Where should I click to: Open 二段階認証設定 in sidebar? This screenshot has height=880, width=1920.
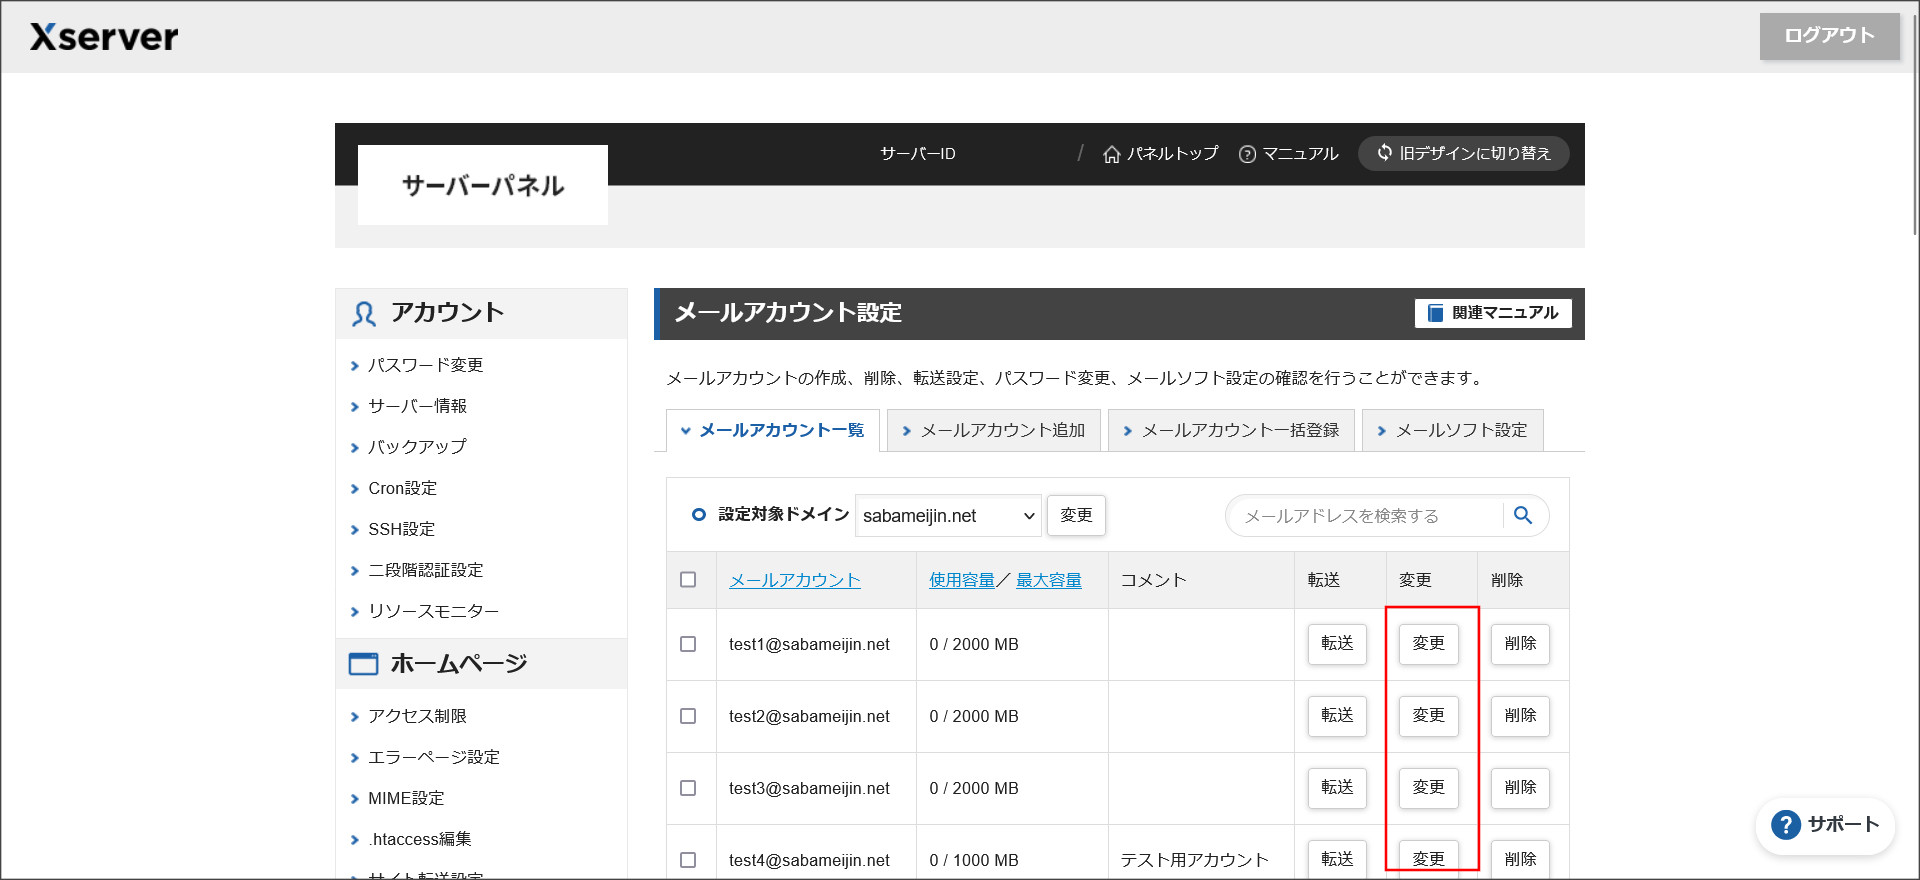426,570
